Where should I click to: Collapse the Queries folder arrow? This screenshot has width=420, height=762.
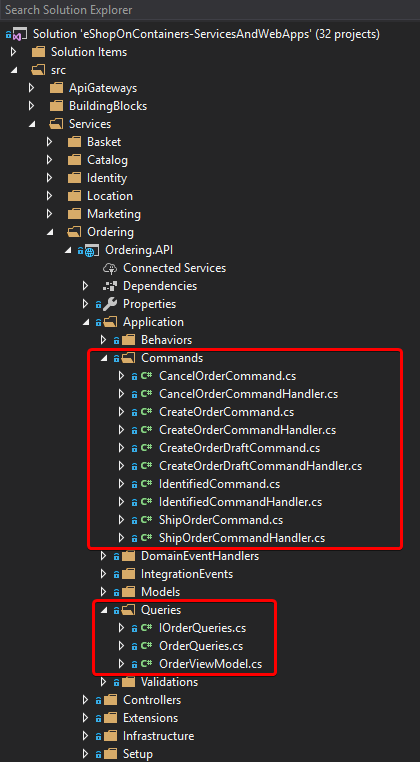click(103, 610)
